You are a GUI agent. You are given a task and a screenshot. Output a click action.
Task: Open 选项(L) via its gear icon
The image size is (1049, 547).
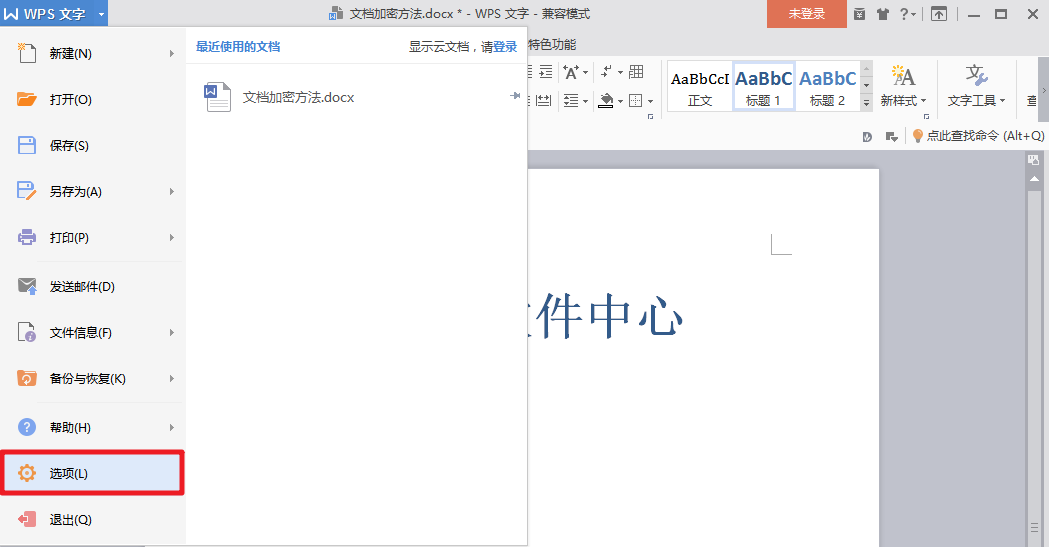[x=26, y=473]
